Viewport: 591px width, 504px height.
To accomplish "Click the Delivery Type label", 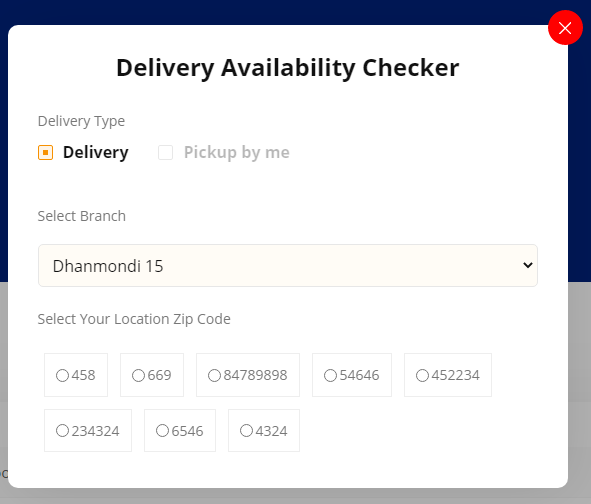I will pos(81,121).
